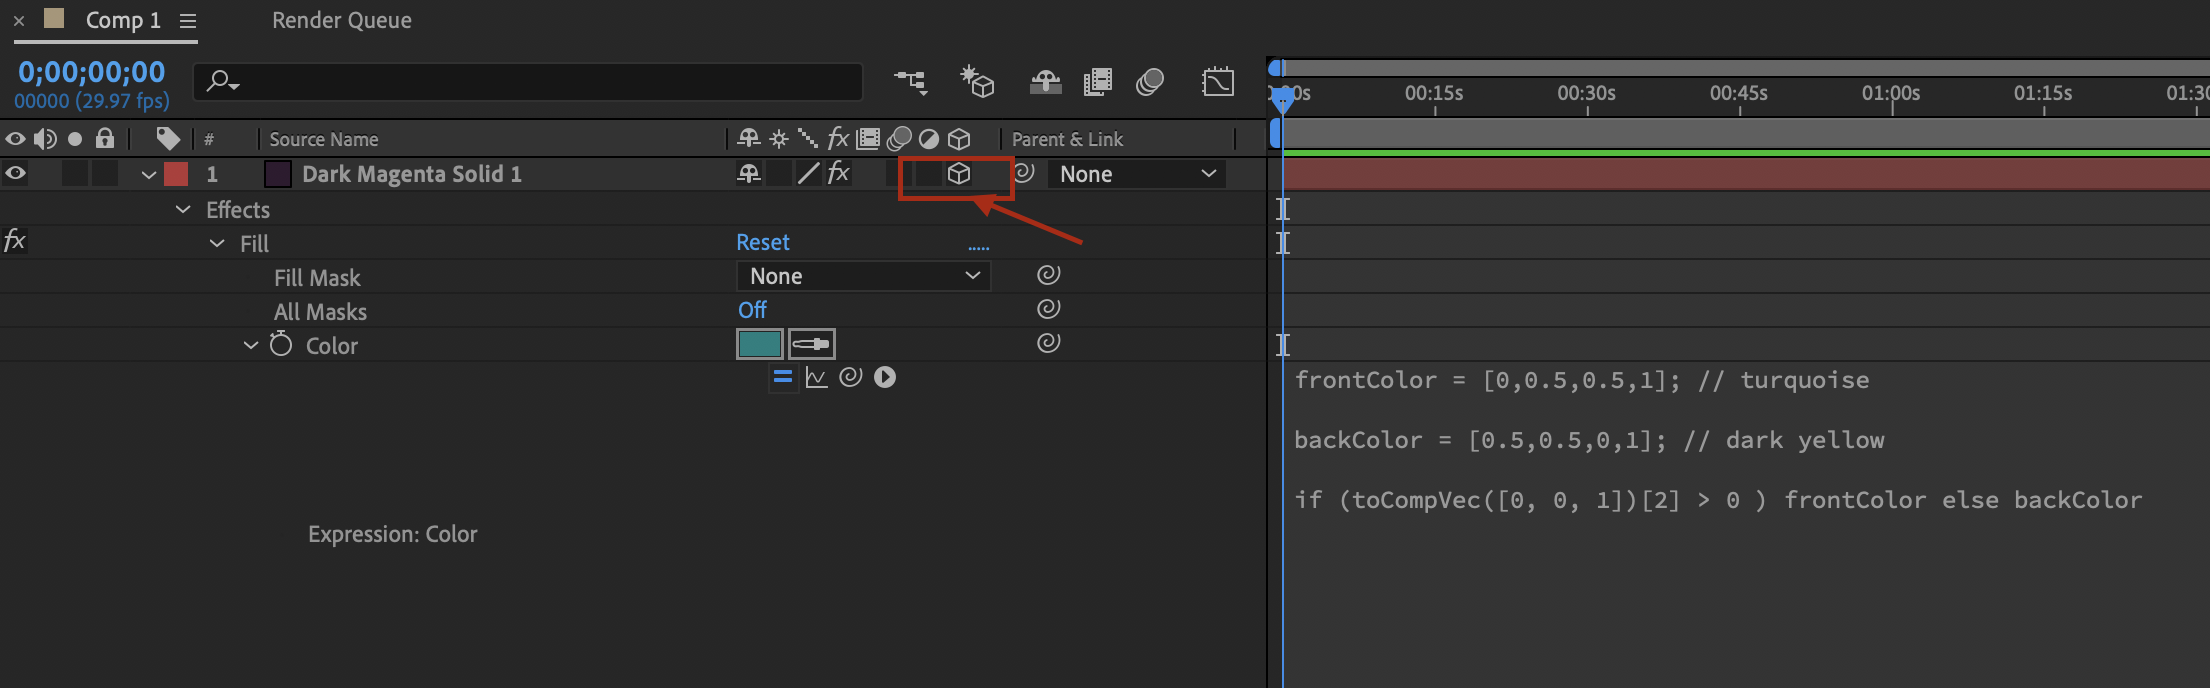
Task: Click the Source Name column header
Action: click(324, 139)
